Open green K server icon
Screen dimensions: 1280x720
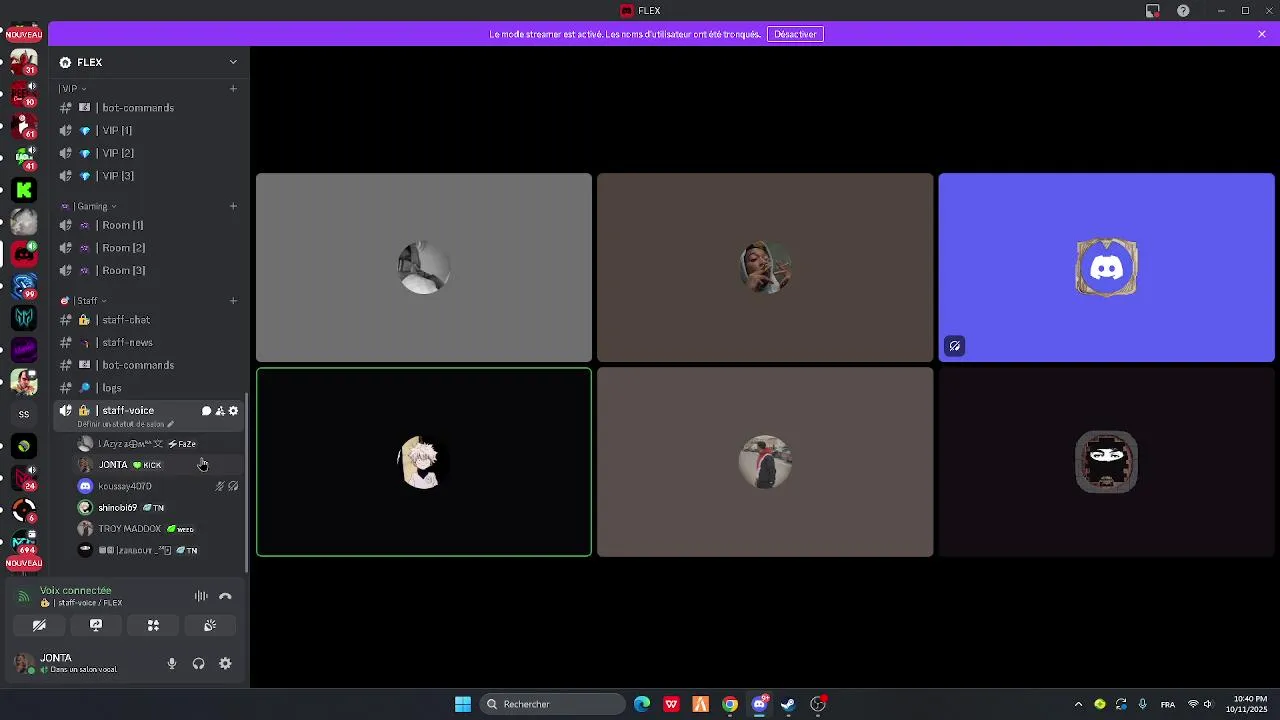tap(24, 190)
